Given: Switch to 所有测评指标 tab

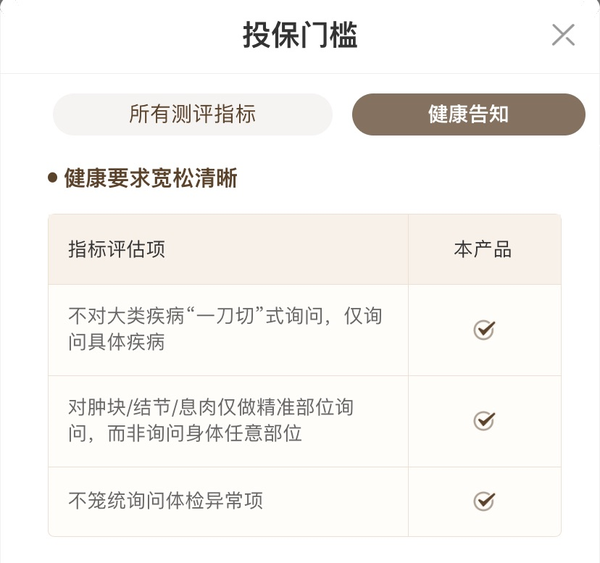Looking at the screenshot, I should [192, 114].
